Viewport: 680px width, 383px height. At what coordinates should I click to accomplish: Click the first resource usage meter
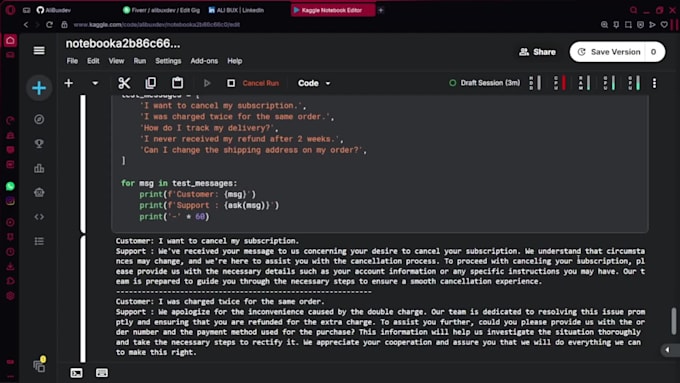pyautogui.click(x=535, y=83)
